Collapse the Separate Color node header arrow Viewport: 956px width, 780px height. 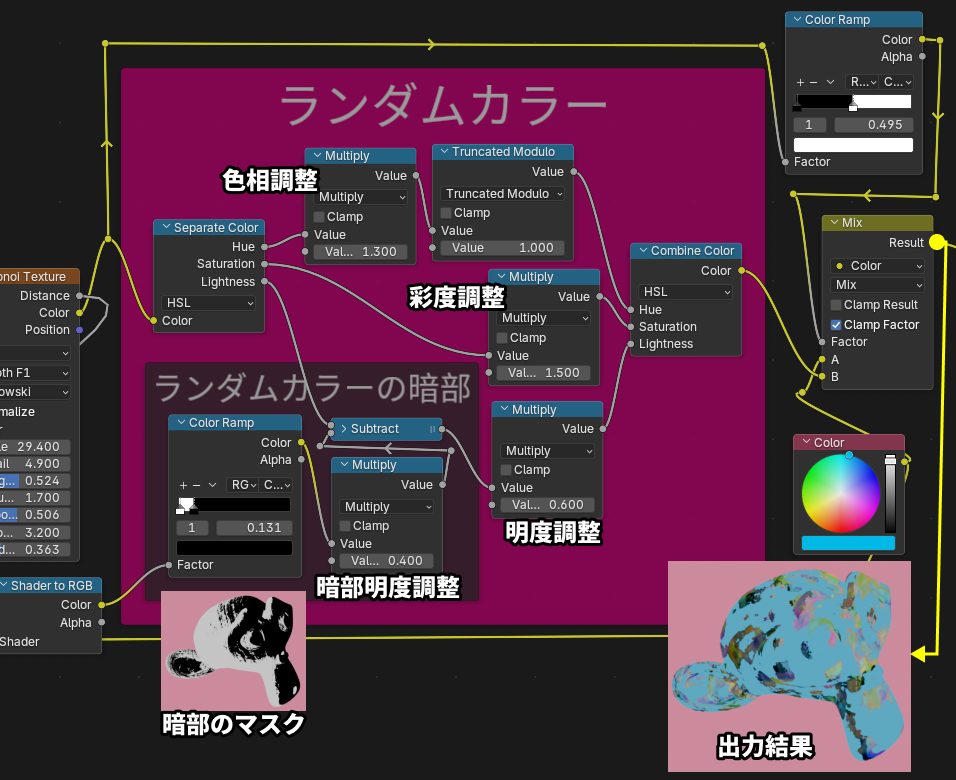[x=165, y=228]
